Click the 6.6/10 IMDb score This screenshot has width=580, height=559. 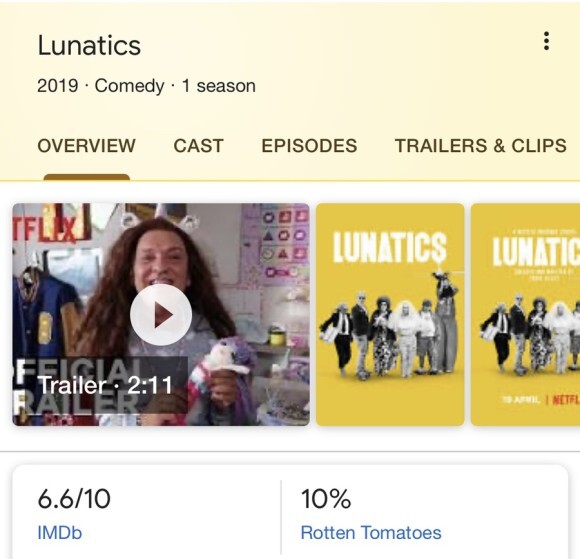pyautogui.click(x=74, y=499)
